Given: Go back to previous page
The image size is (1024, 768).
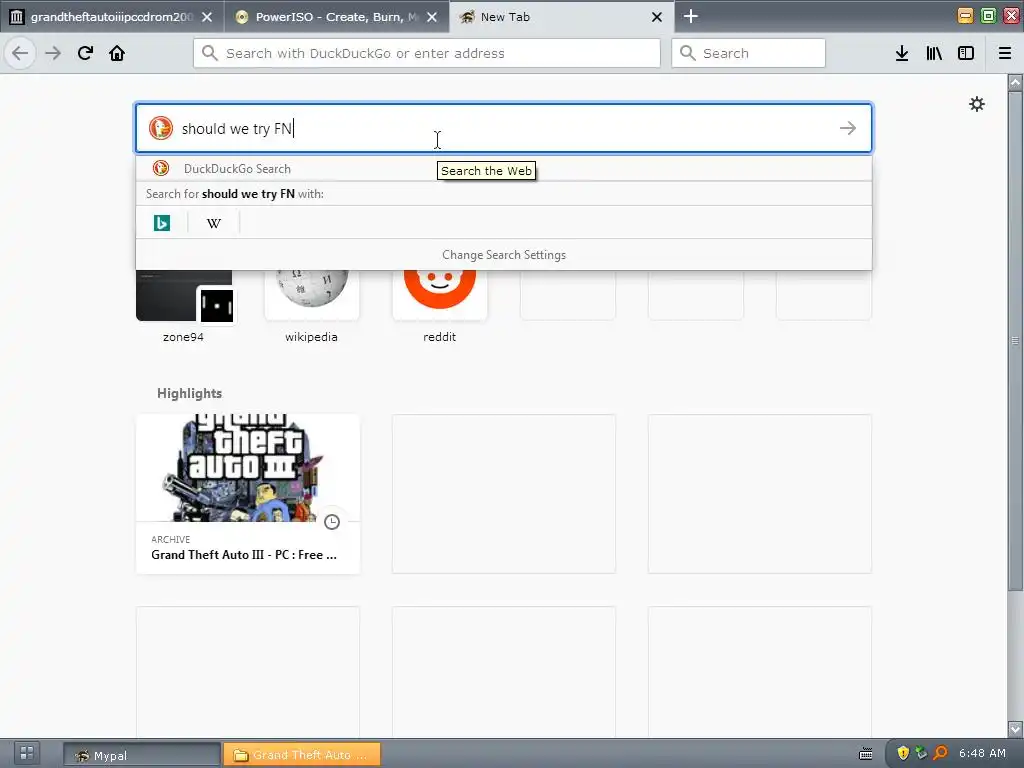Looking at the screenshot, I should [x=20, y=53].
